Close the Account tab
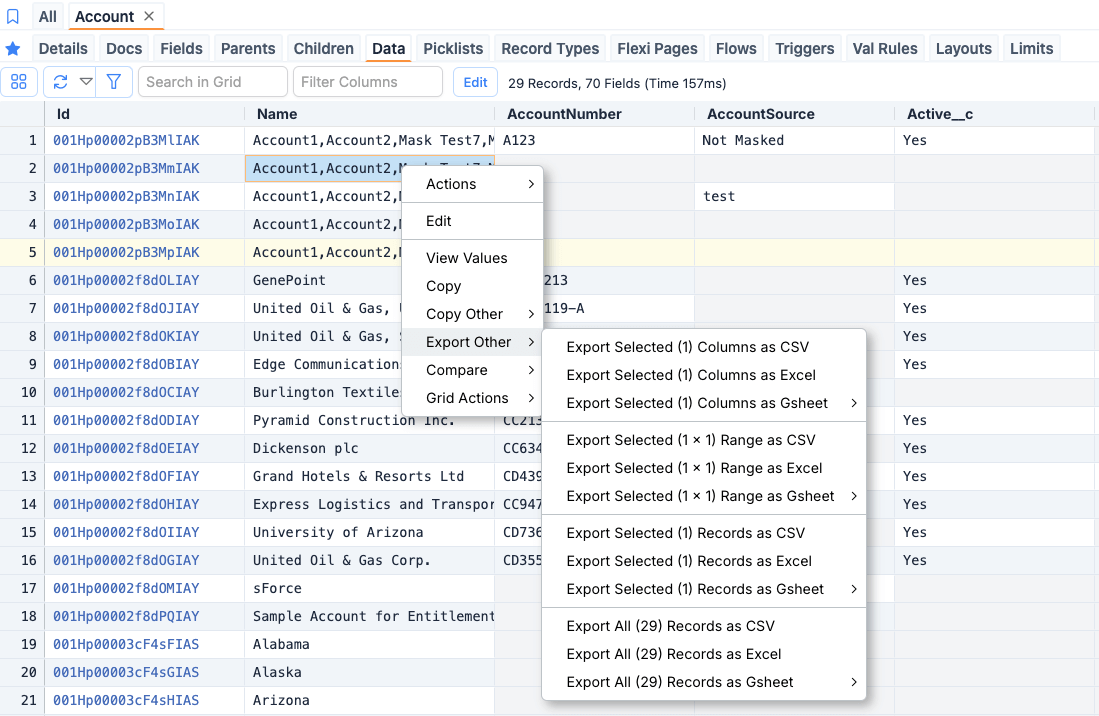This screenshot has height=716, width=1099. tap(149, 16)
